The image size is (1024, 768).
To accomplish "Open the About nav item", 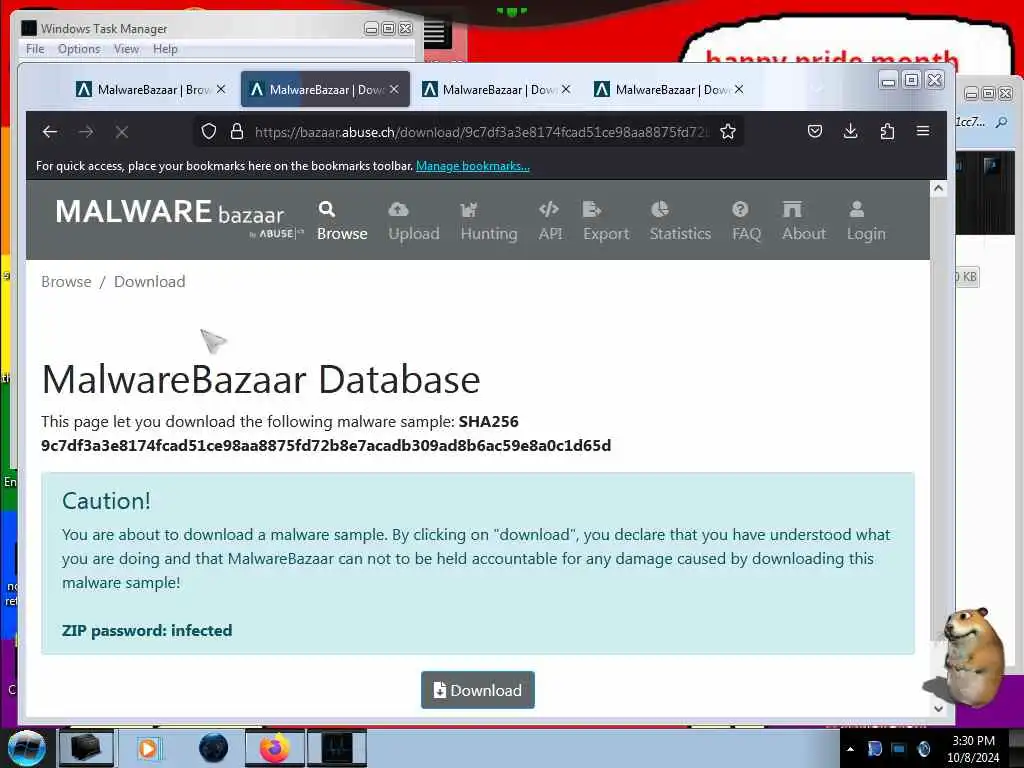I will click(804, 221).
